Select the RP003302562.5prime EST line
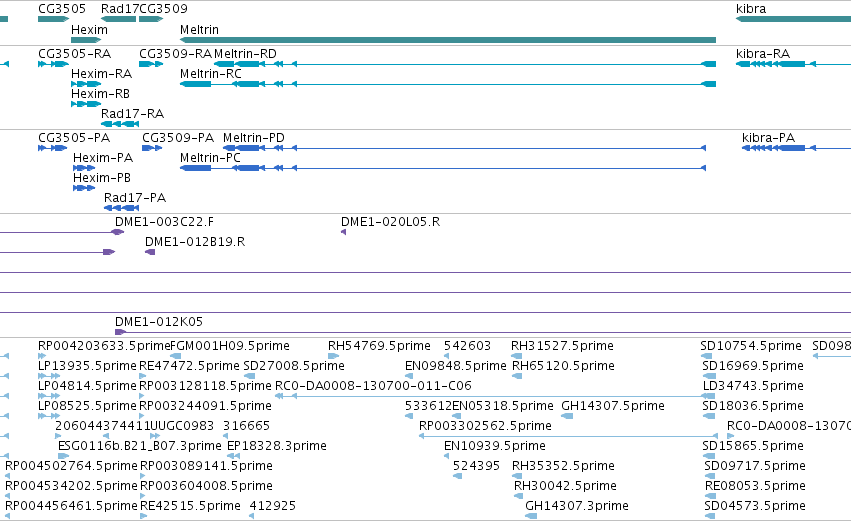The width and height of the screenshot is (851, 521). coord(568,436)
